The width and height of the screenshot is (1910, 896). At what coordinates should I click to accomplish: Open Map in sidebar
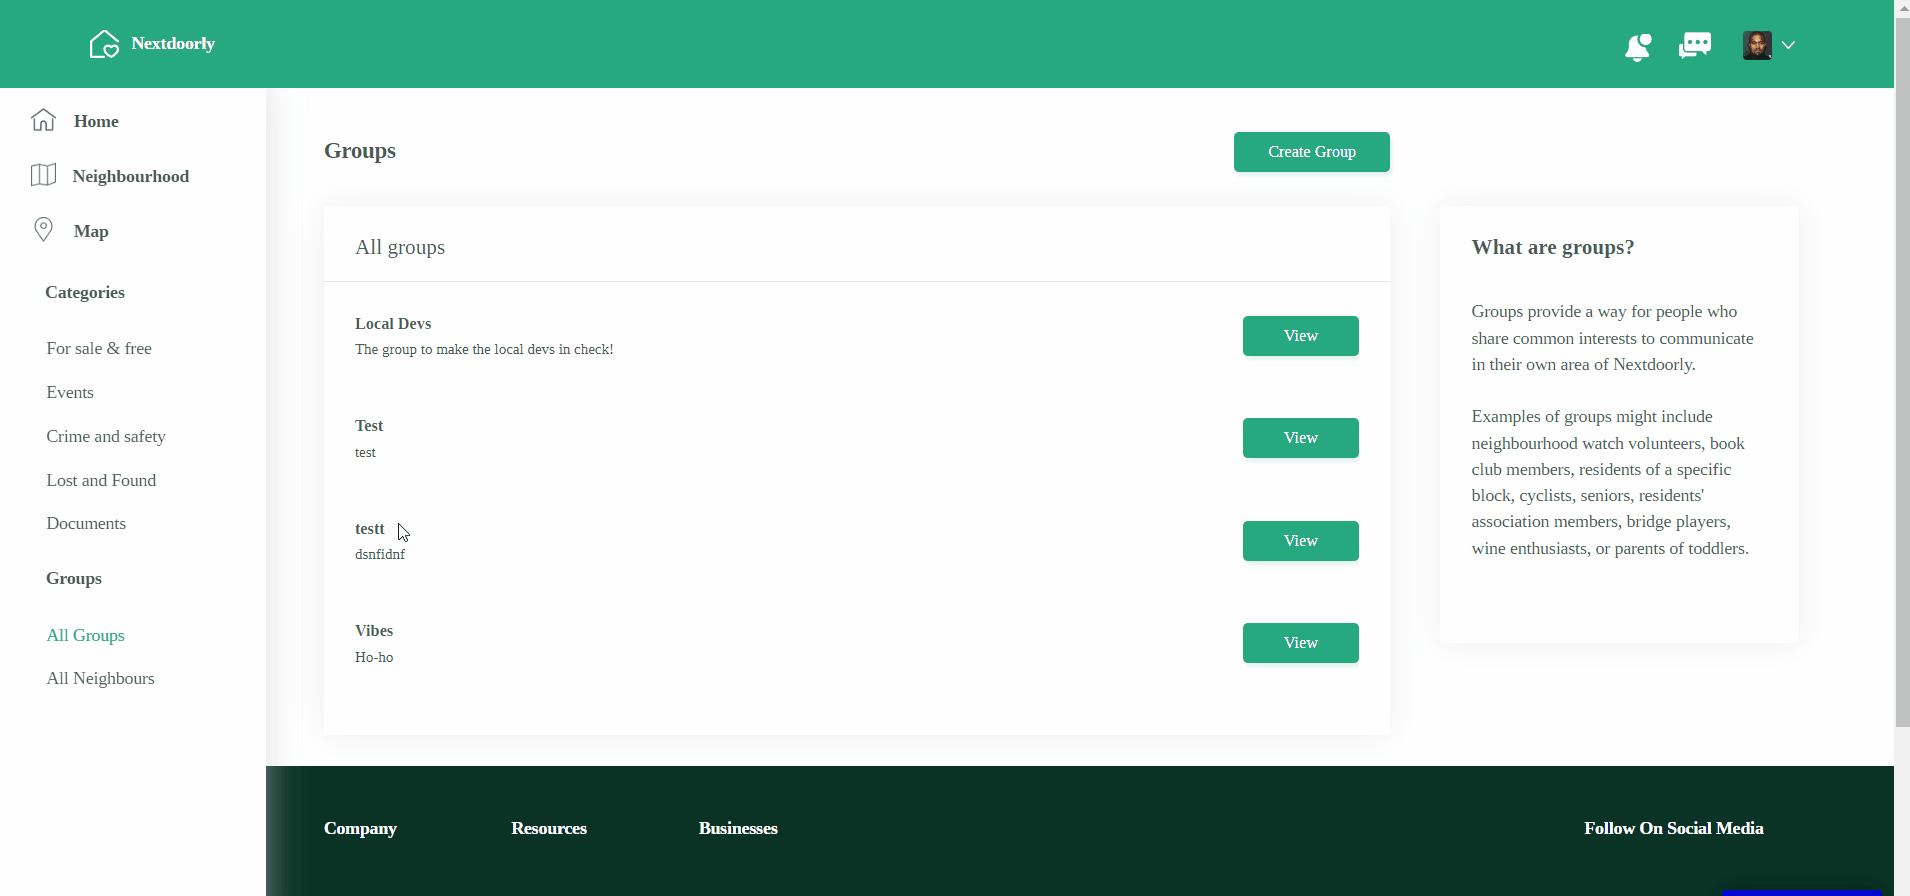click(91, 231)
